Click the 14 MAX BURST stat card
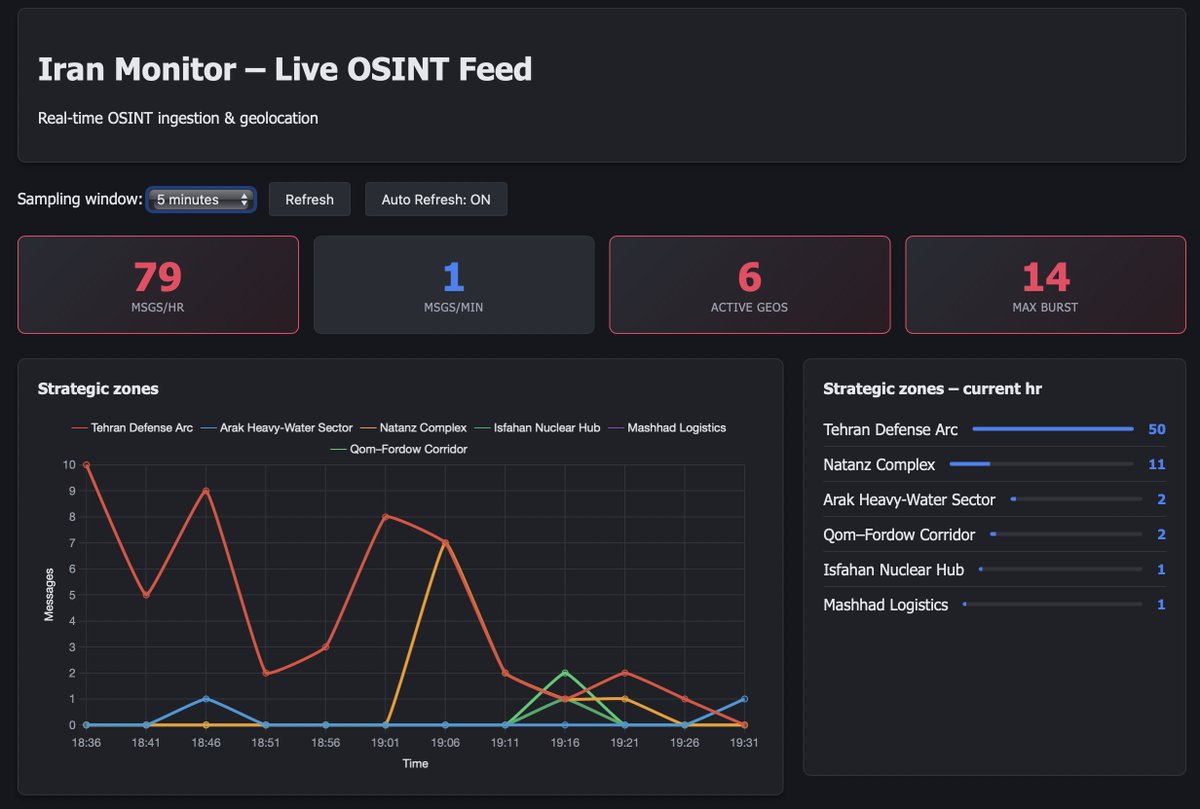This screenshot has height=809, width=1200. [x=1046, y=285]
